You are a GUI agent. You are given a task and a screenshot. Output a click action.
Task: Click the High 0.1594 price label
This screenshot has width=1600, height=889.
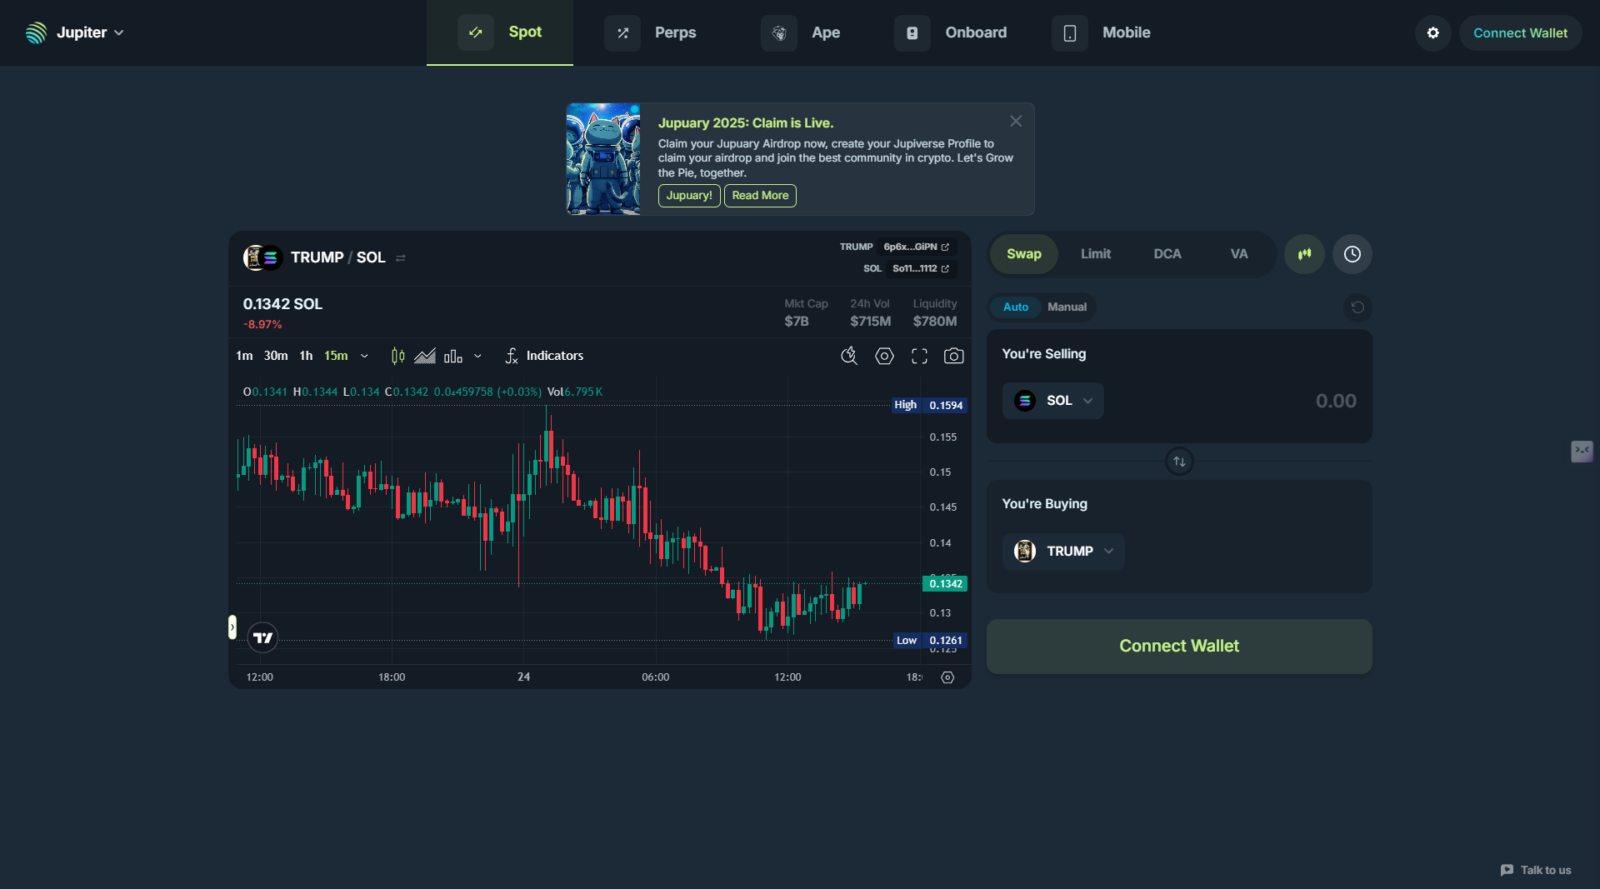pos(929,405)
